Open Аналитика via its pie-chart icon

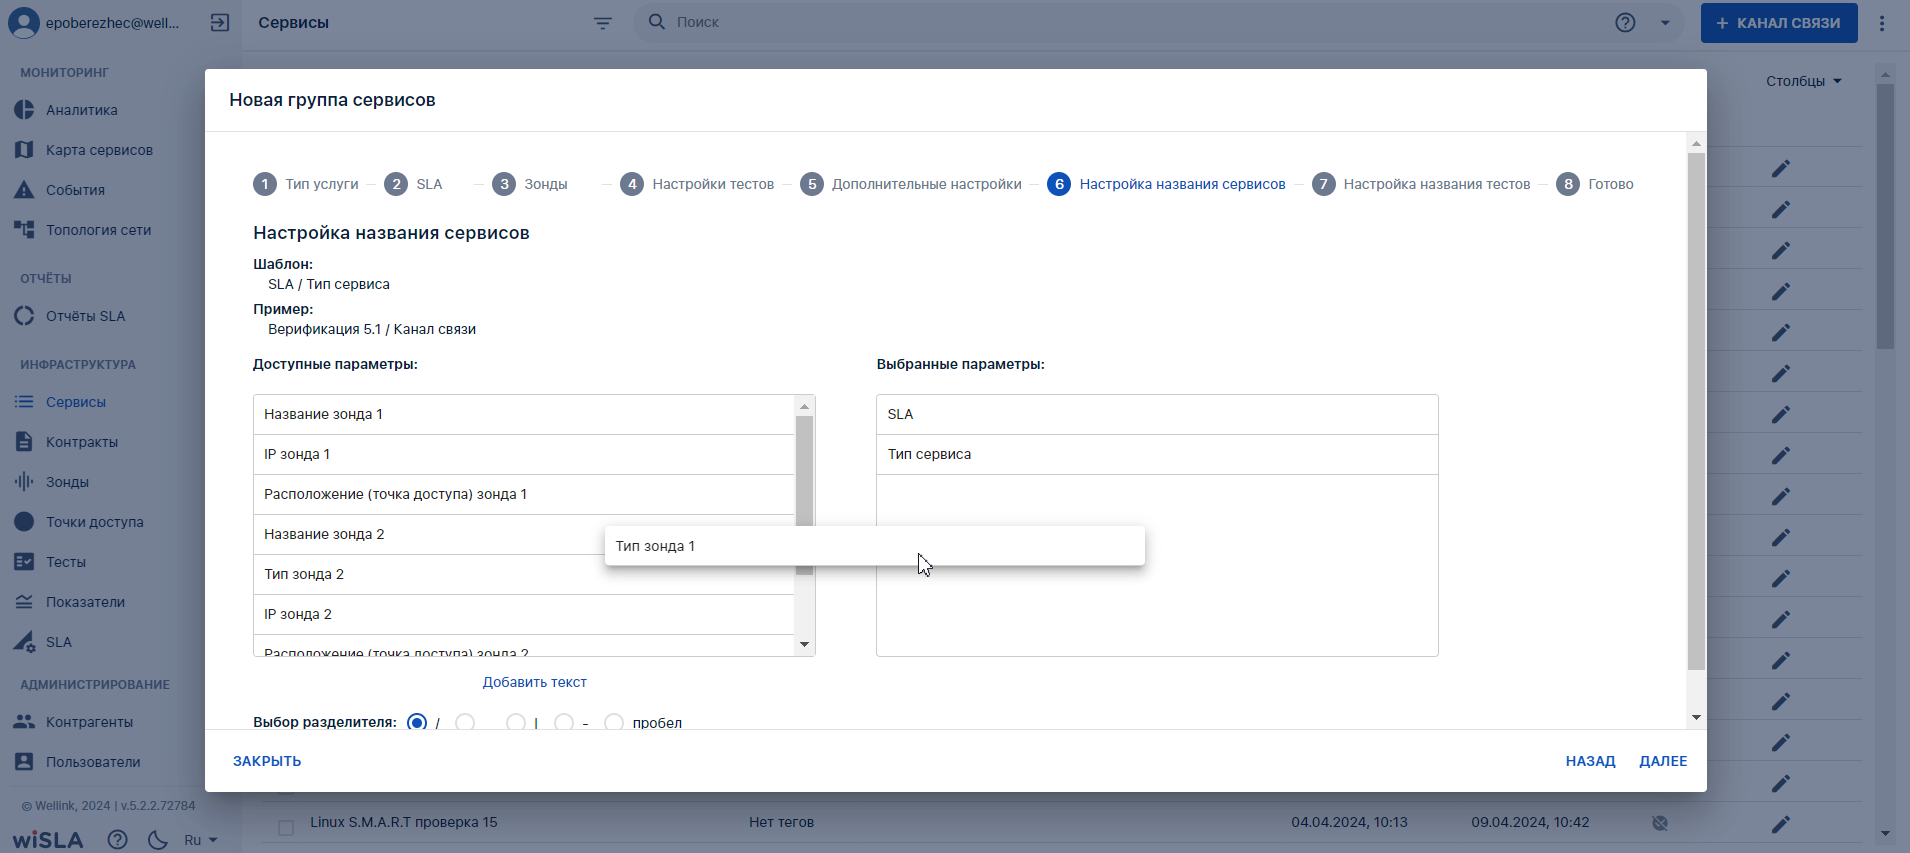point(24,110)
